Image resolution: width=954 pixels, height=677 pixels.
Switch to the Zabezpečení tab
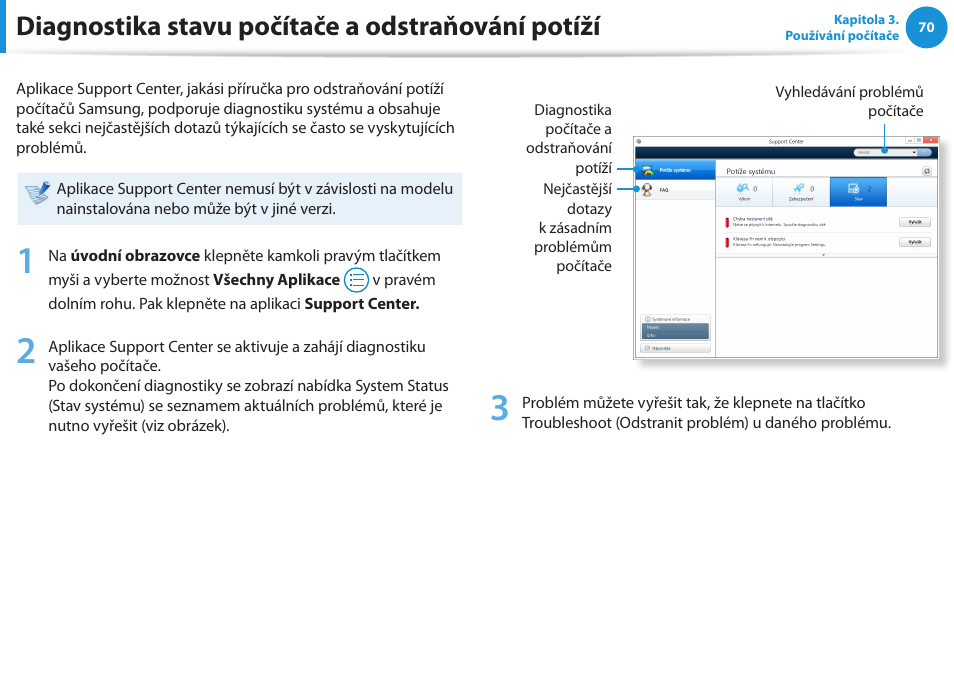tap(801, 192)
